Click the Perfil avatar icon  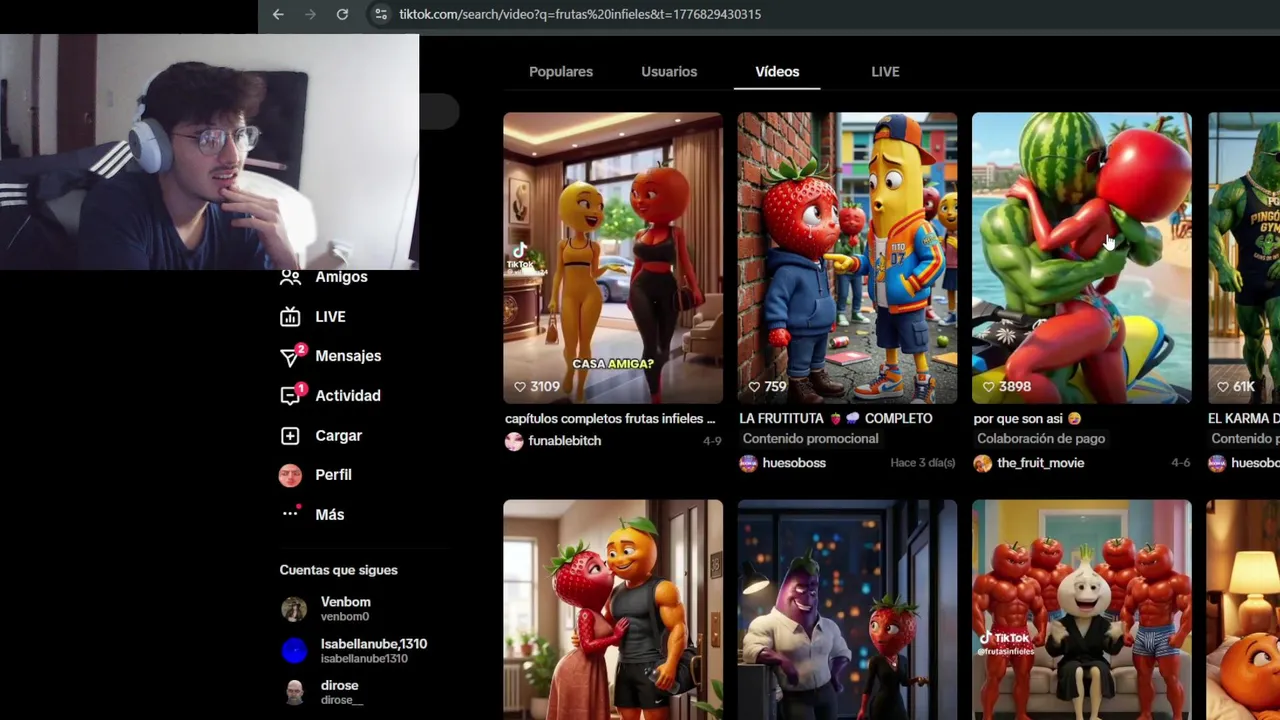point(290,475)
